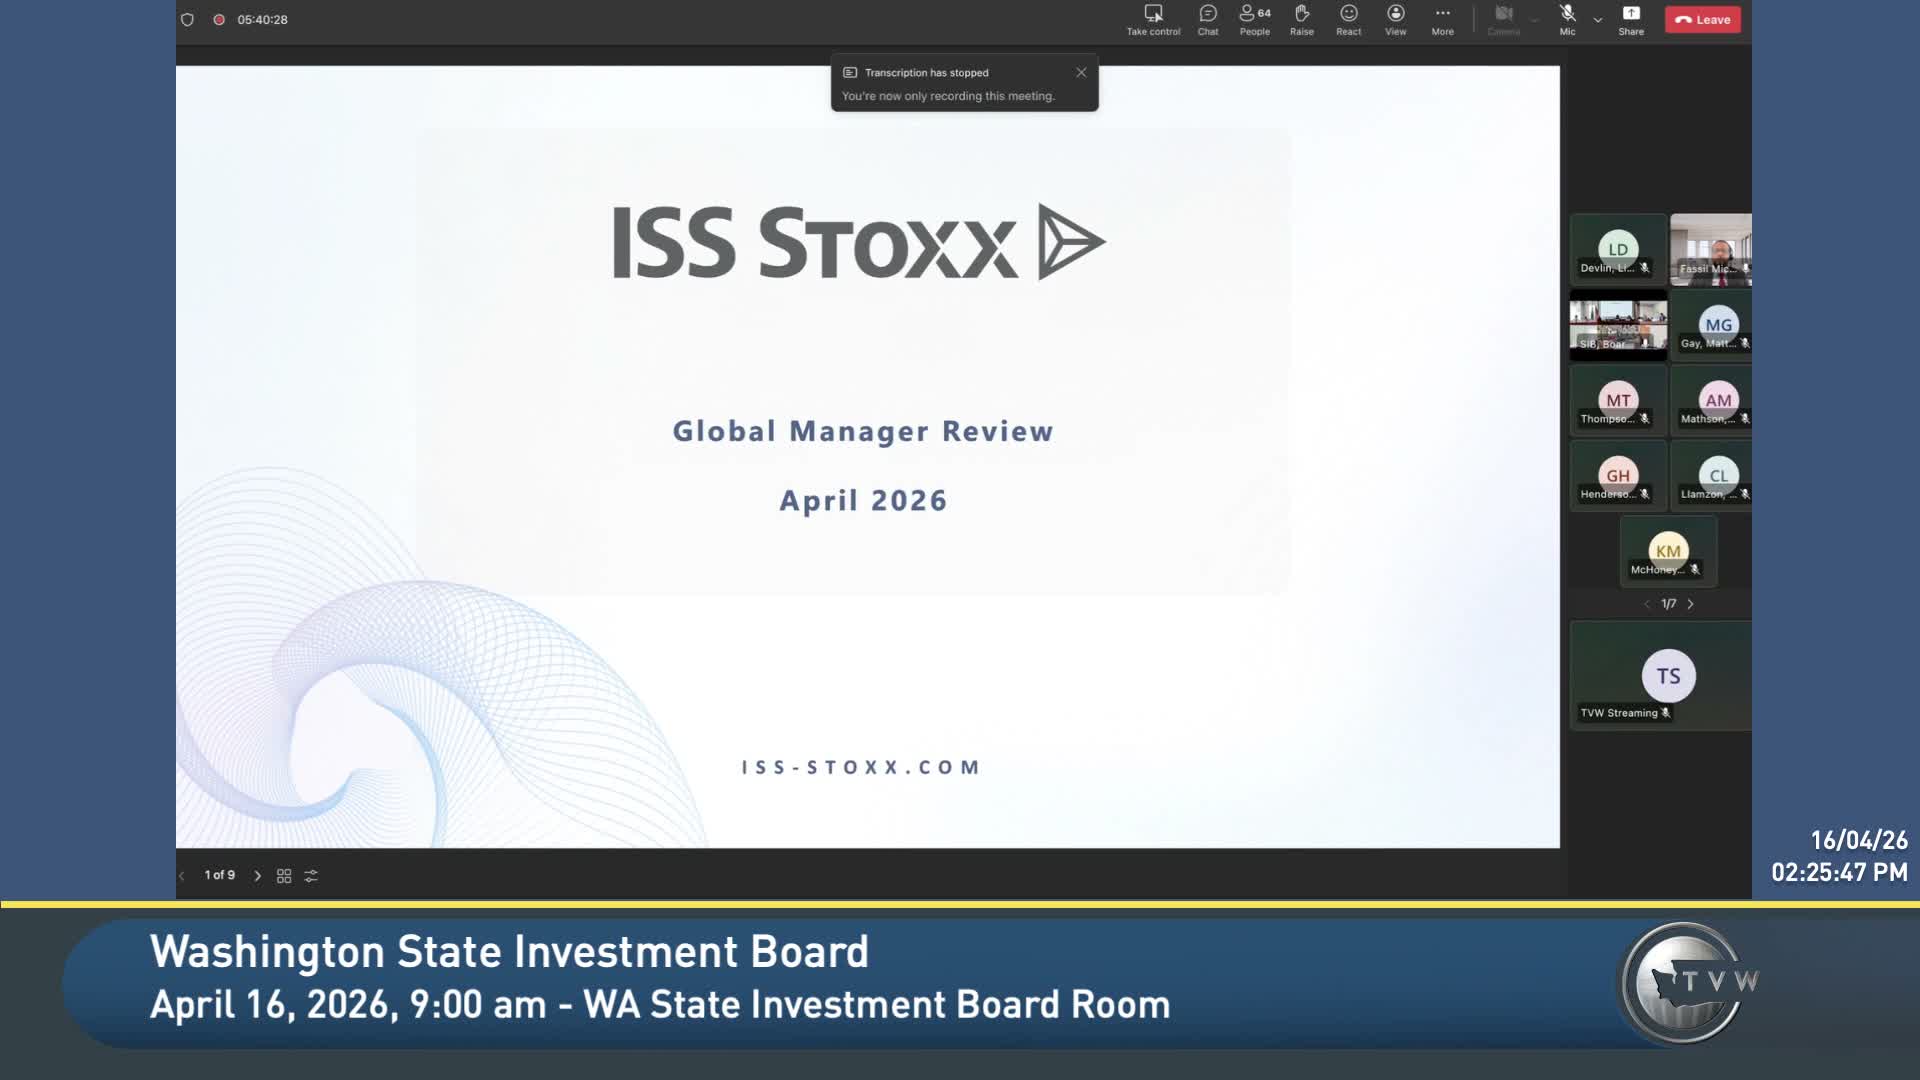Select the TVW Streaming participant tile
Viewport: 1920px width, 1080px height.
tap(1660, 676)
